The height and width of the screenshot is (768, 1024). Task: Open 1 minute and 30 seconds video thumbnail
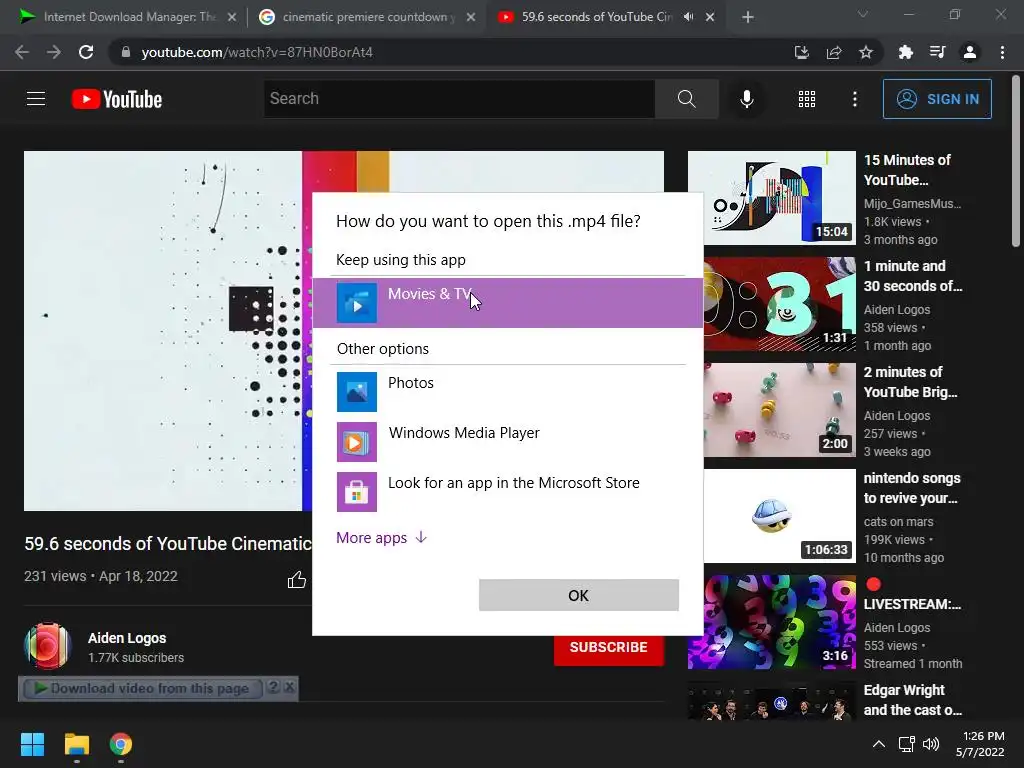[x=780, y=304]
